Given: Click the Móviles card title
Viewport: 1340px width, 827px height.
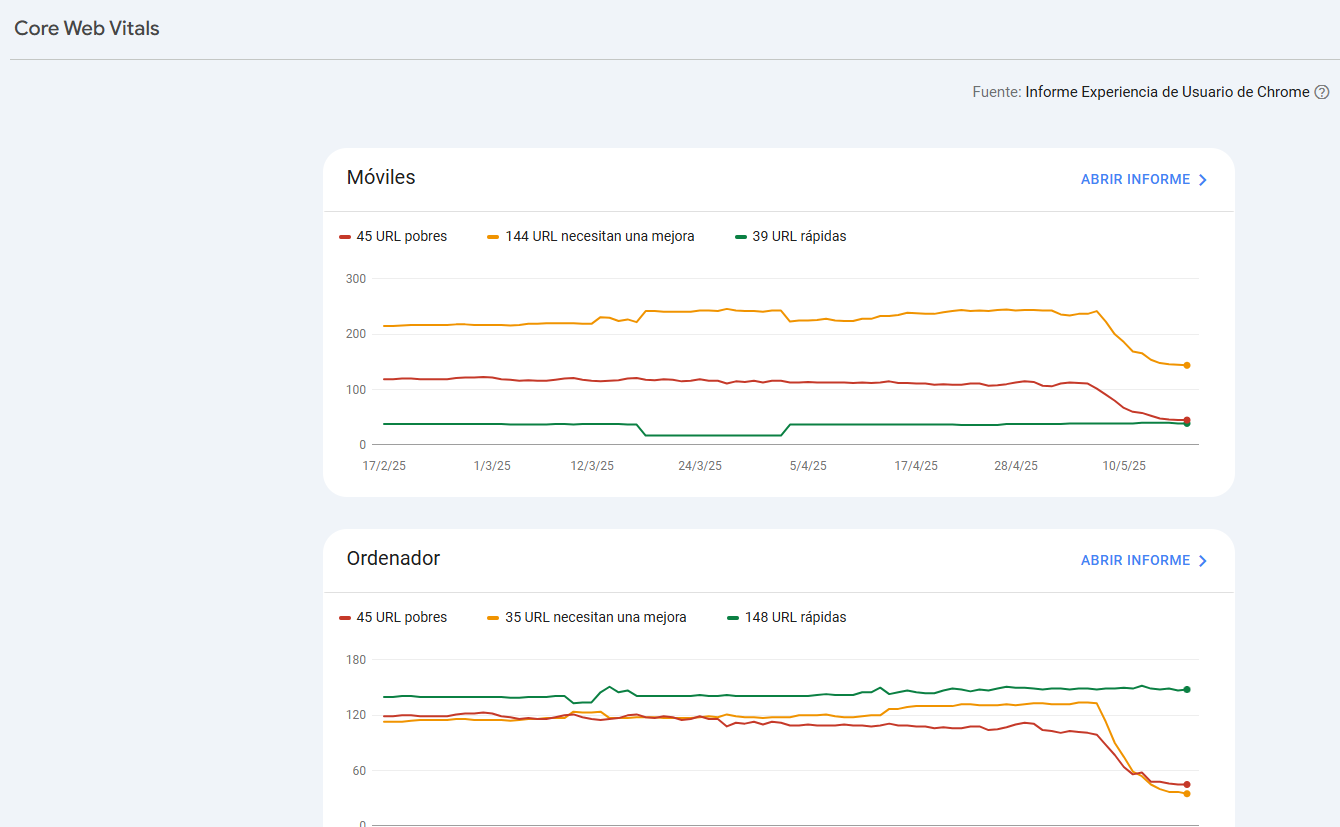Looking at the screenshot, I should pyautogui.click(x=381, y=178).
